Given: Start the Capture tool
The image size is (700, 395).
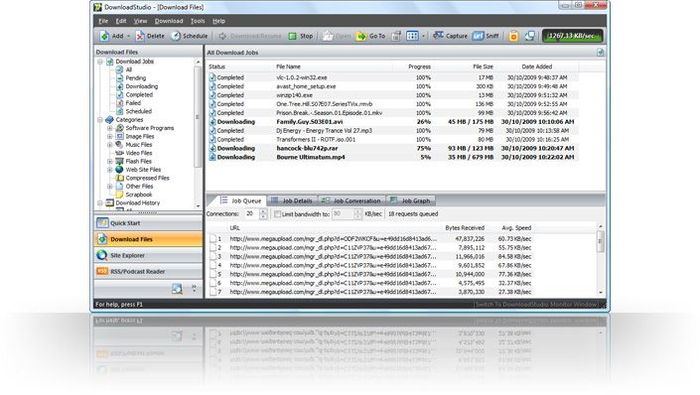Looking at the screenshot, I should [450, 36].
